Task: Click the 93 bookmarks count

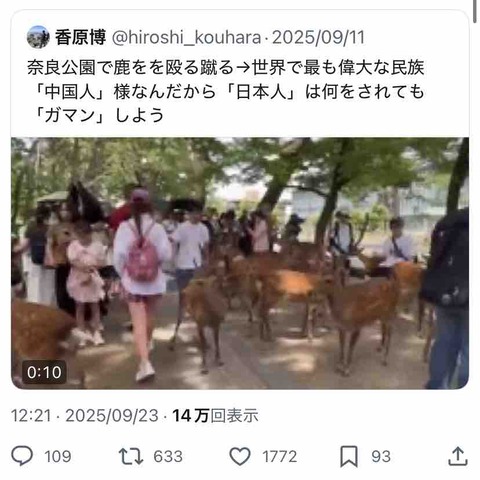Action: tap(381, 456)
